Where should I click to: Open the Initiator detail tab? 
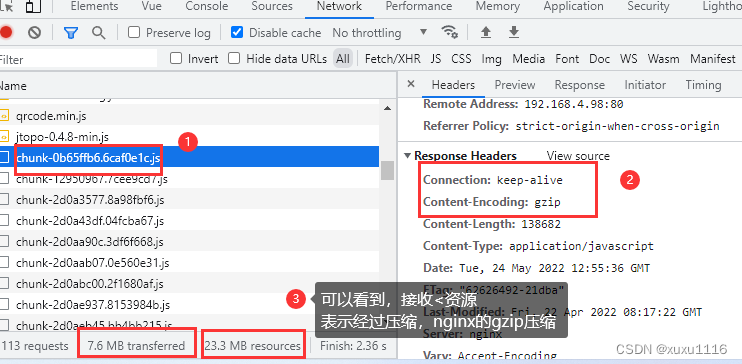(645, 85)
